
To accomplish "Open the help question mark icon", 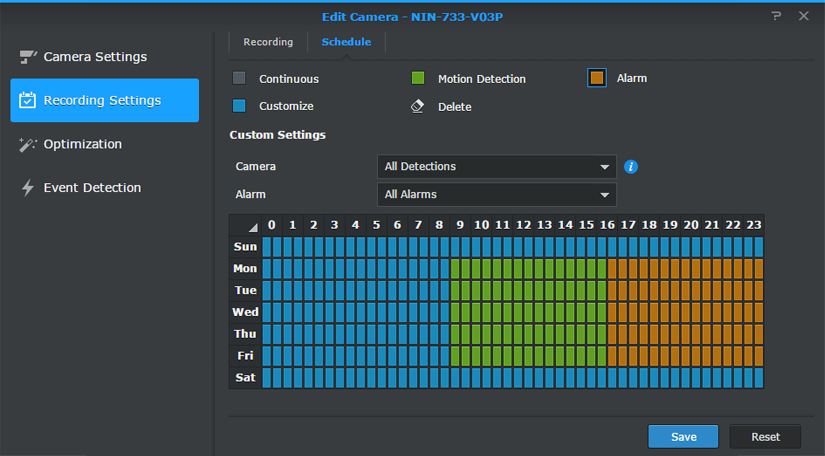I will click(x=776, y=16).
